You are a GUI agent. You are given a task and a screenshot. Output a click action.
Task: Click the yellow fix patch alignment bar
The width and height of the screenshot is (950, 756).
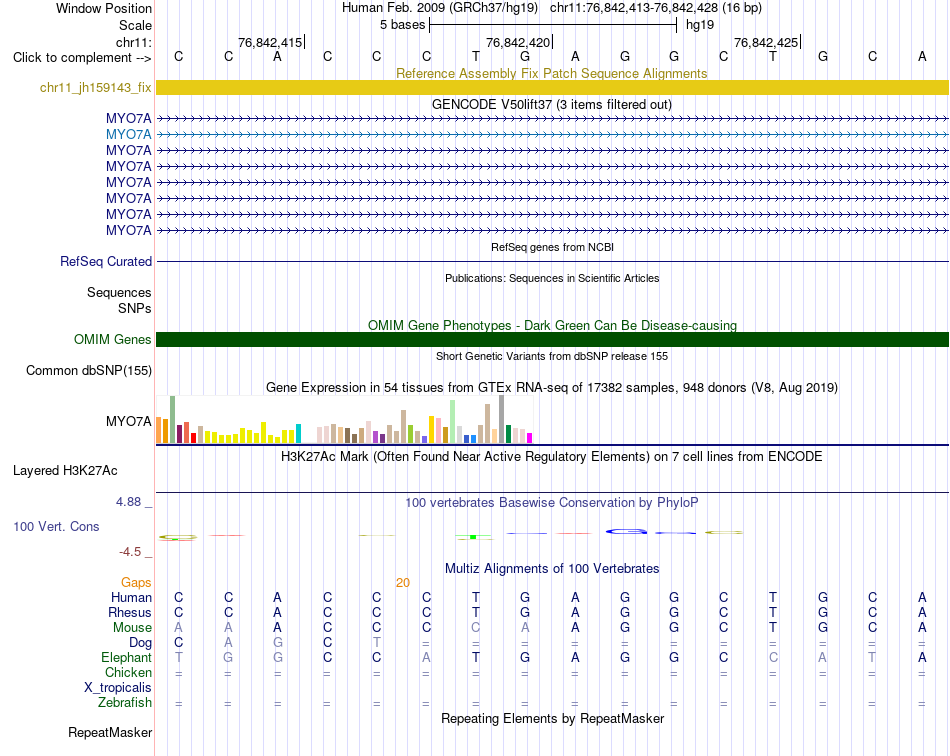552,87
